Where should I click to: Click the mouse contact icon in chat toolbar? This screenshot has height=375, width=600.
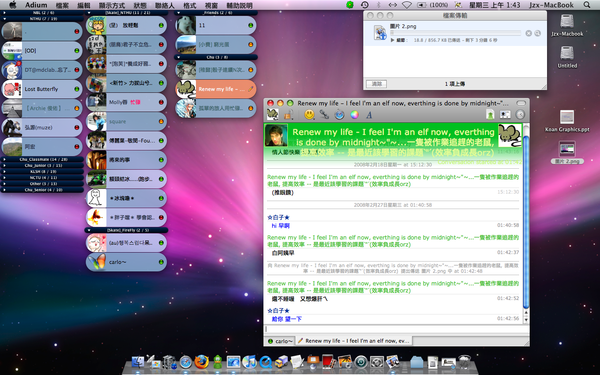pos(272,114)
